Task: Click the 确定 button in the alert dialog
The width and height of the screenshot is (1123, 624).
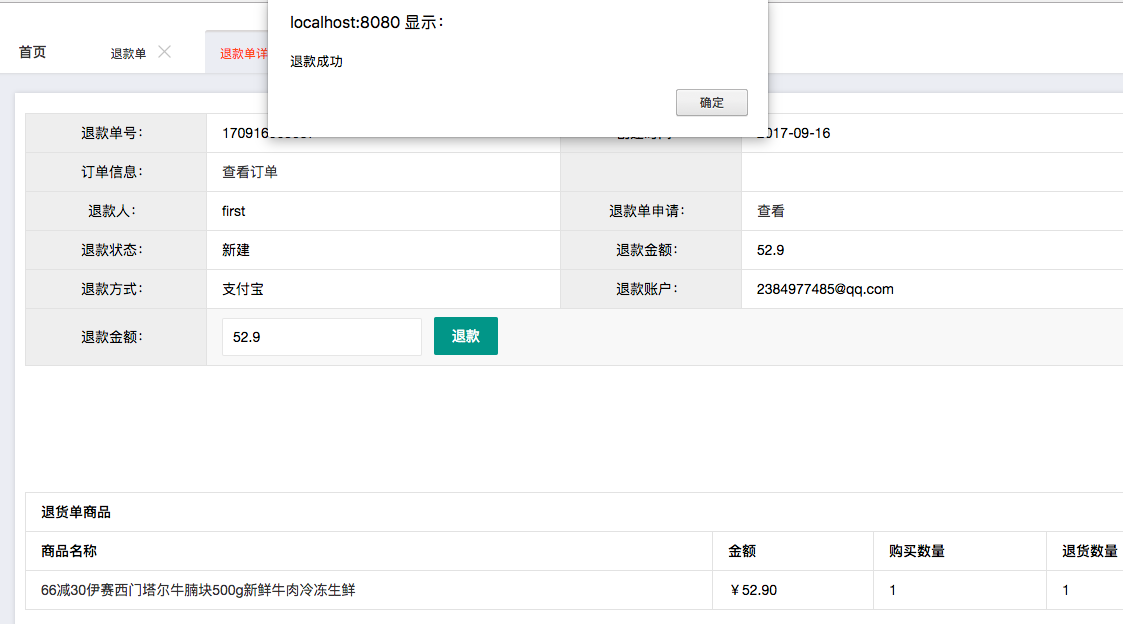Action: pyautogui.click(x=711, y=103)
